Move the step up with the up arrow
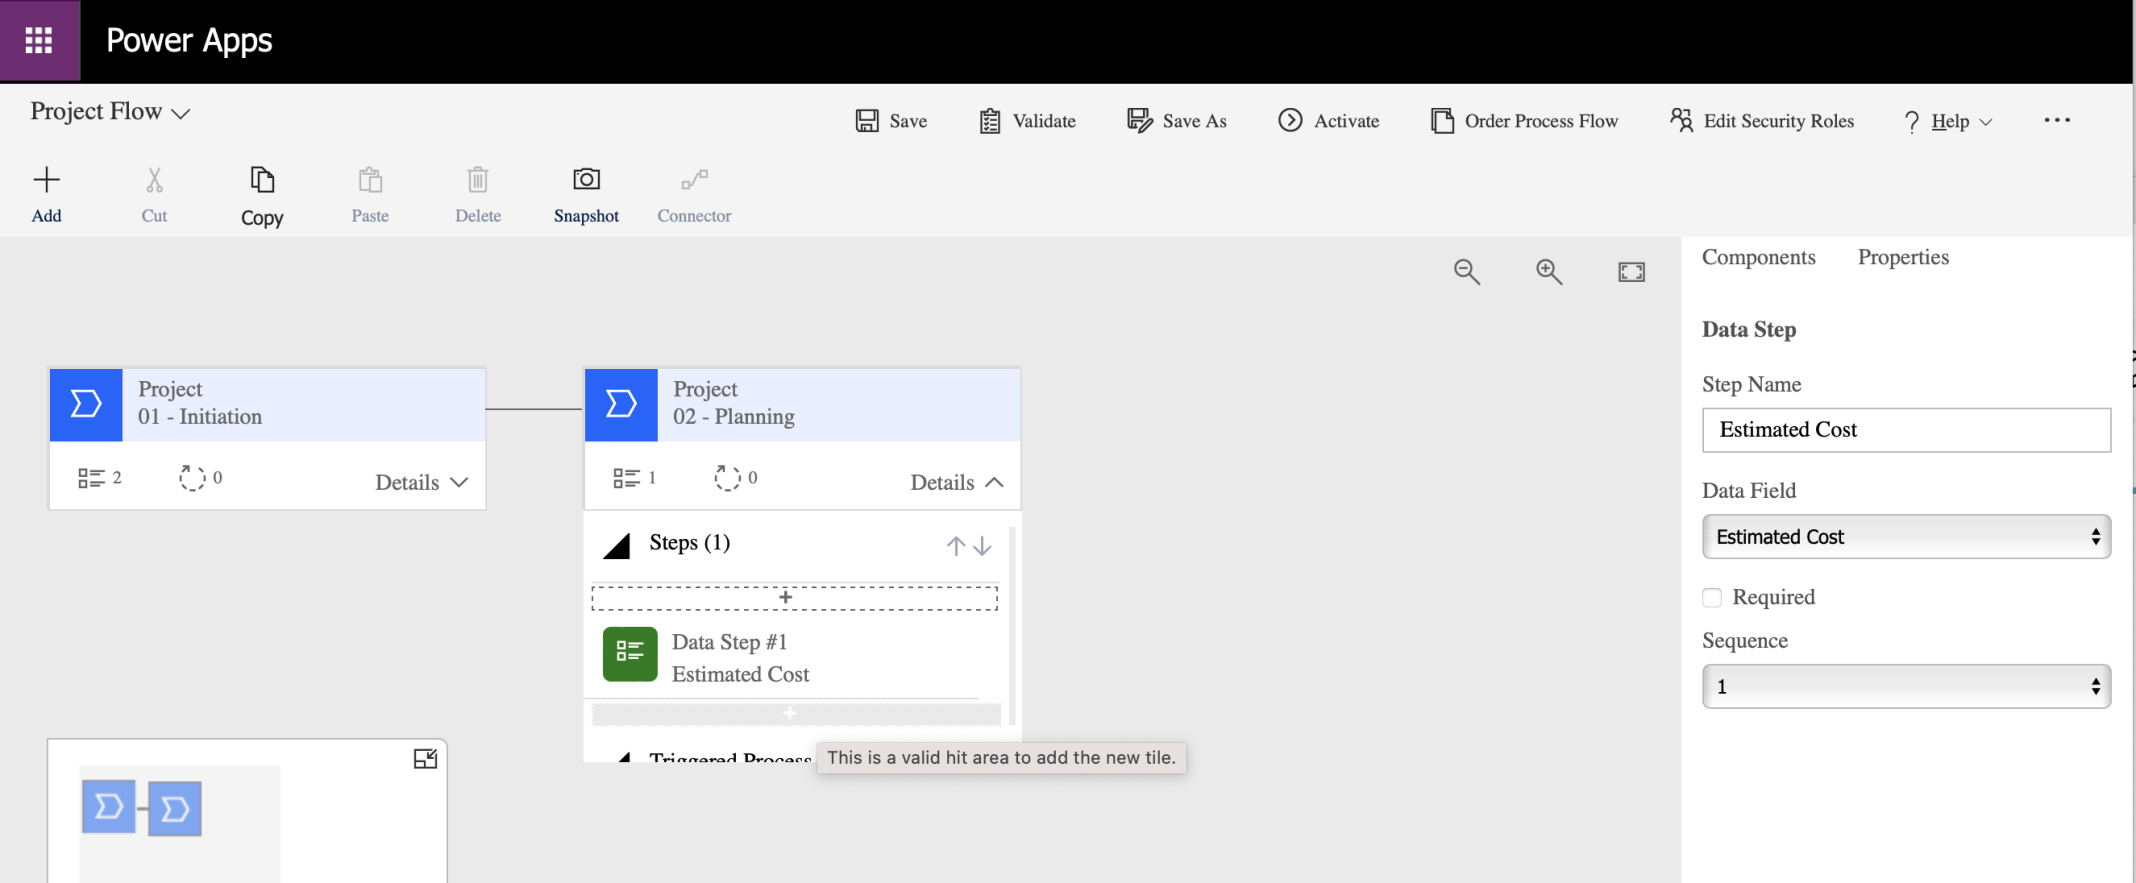 (955, 546)
